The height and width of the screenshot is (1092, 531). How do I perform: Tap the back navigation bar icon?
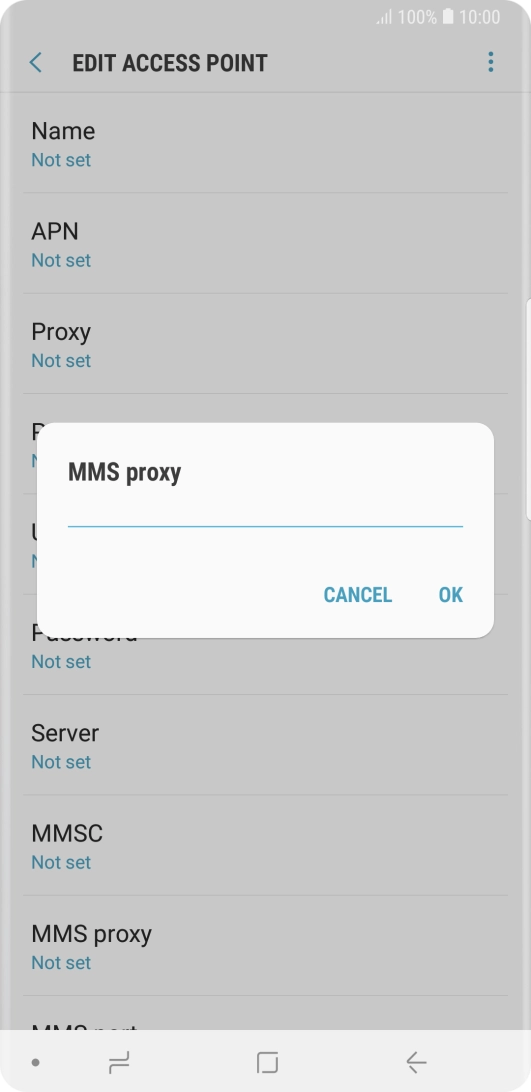click(x=416, y=1062)
